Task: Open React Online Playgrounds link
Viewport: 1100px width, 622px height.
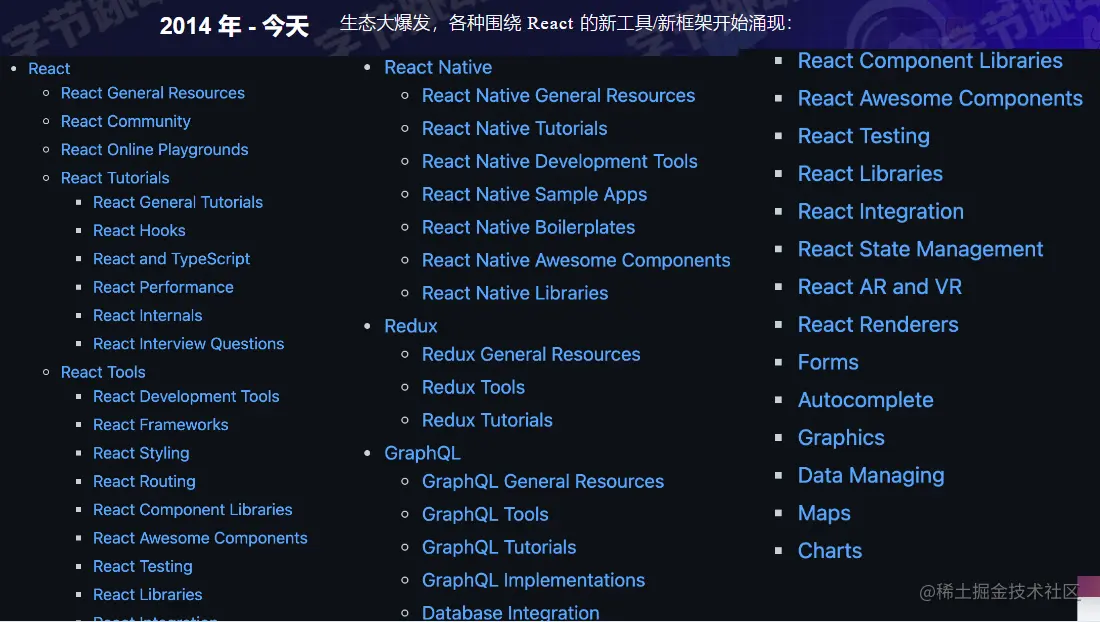Action: coord(154,149)
